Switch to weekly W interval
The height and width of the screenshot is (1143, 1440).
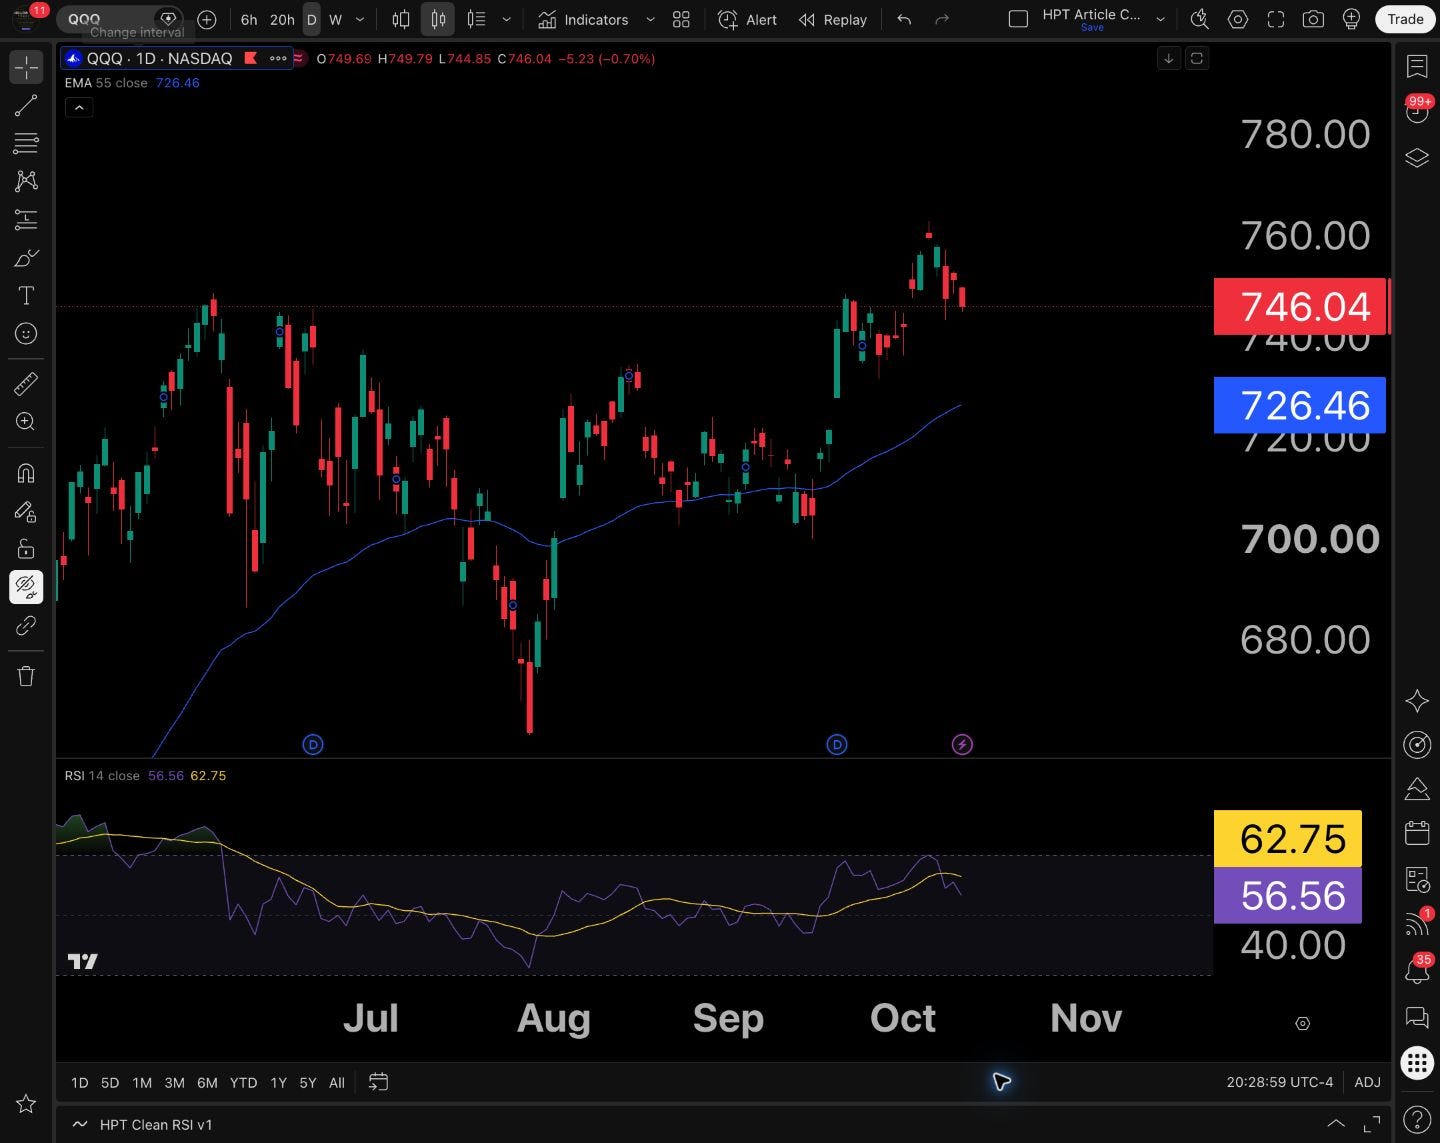336,19
